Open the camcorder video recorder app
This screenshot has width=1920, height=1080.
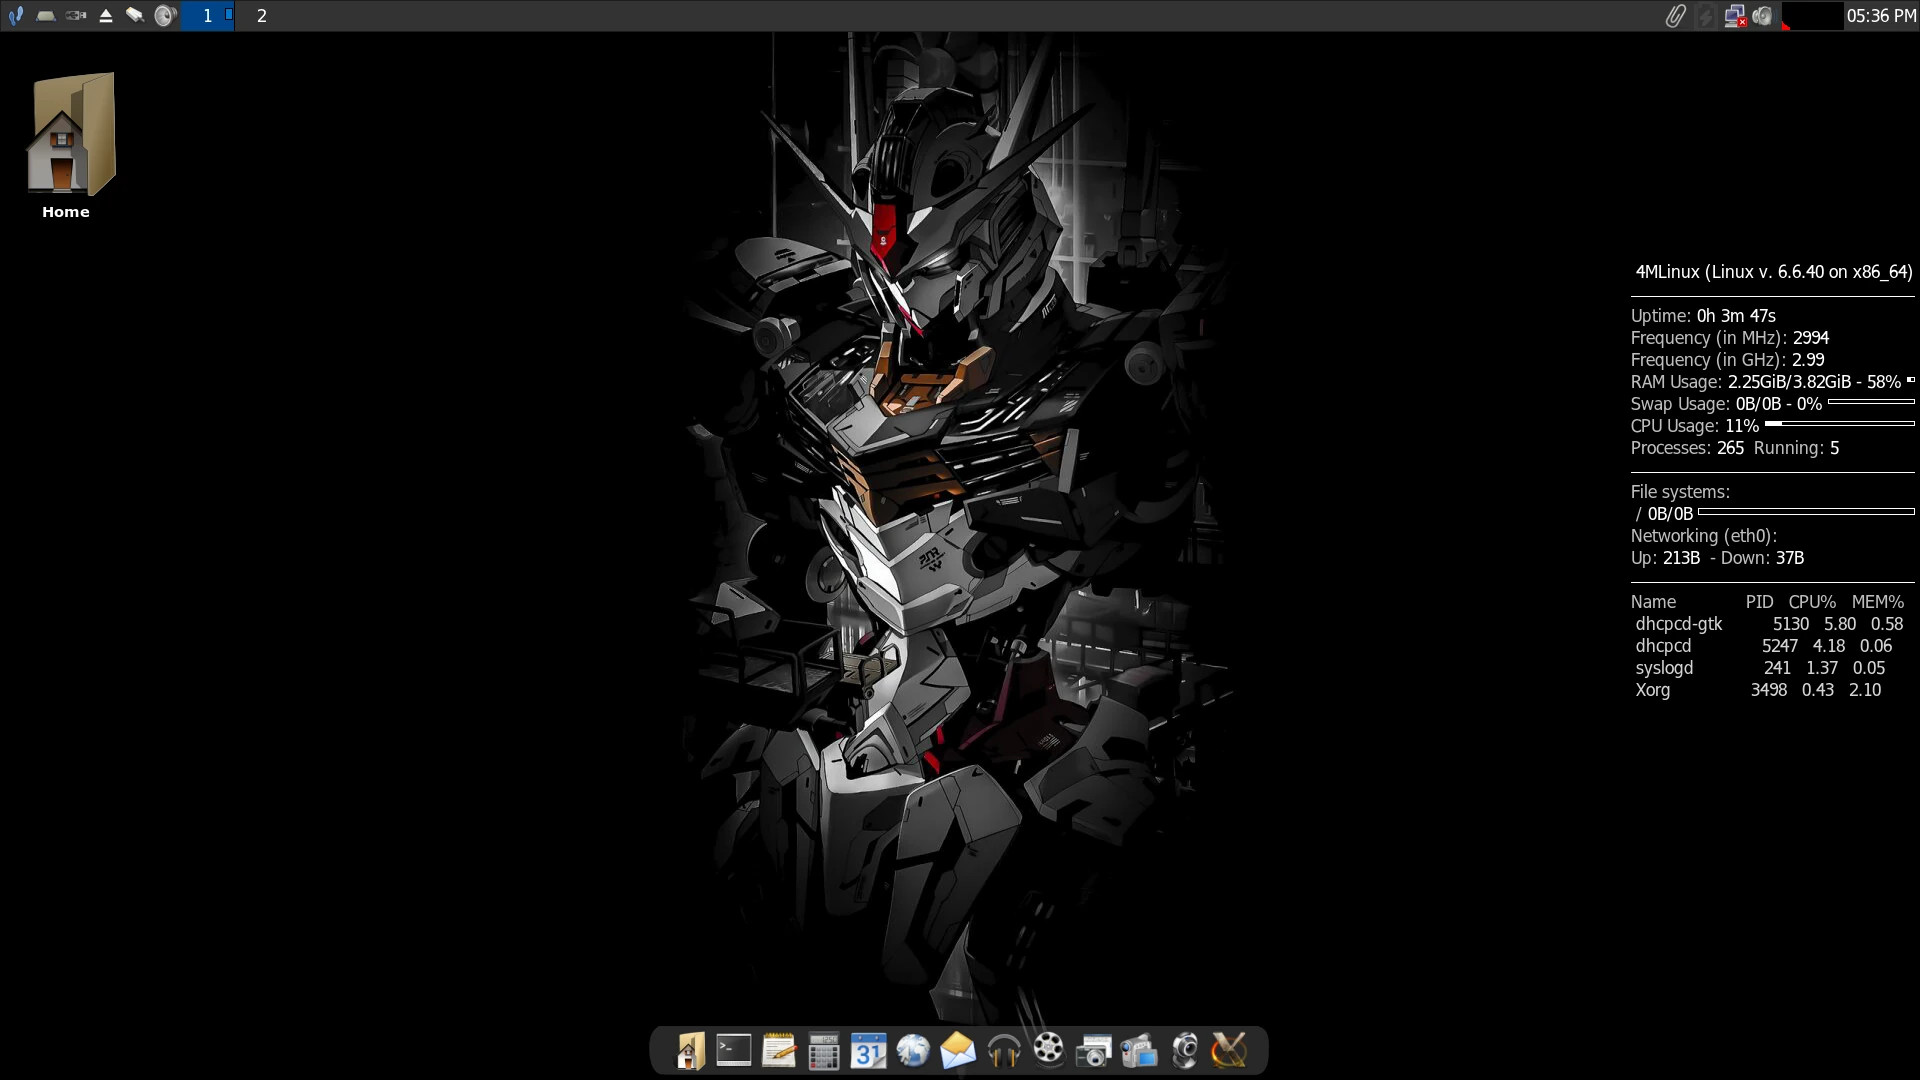click(x=1140, y=1050)
